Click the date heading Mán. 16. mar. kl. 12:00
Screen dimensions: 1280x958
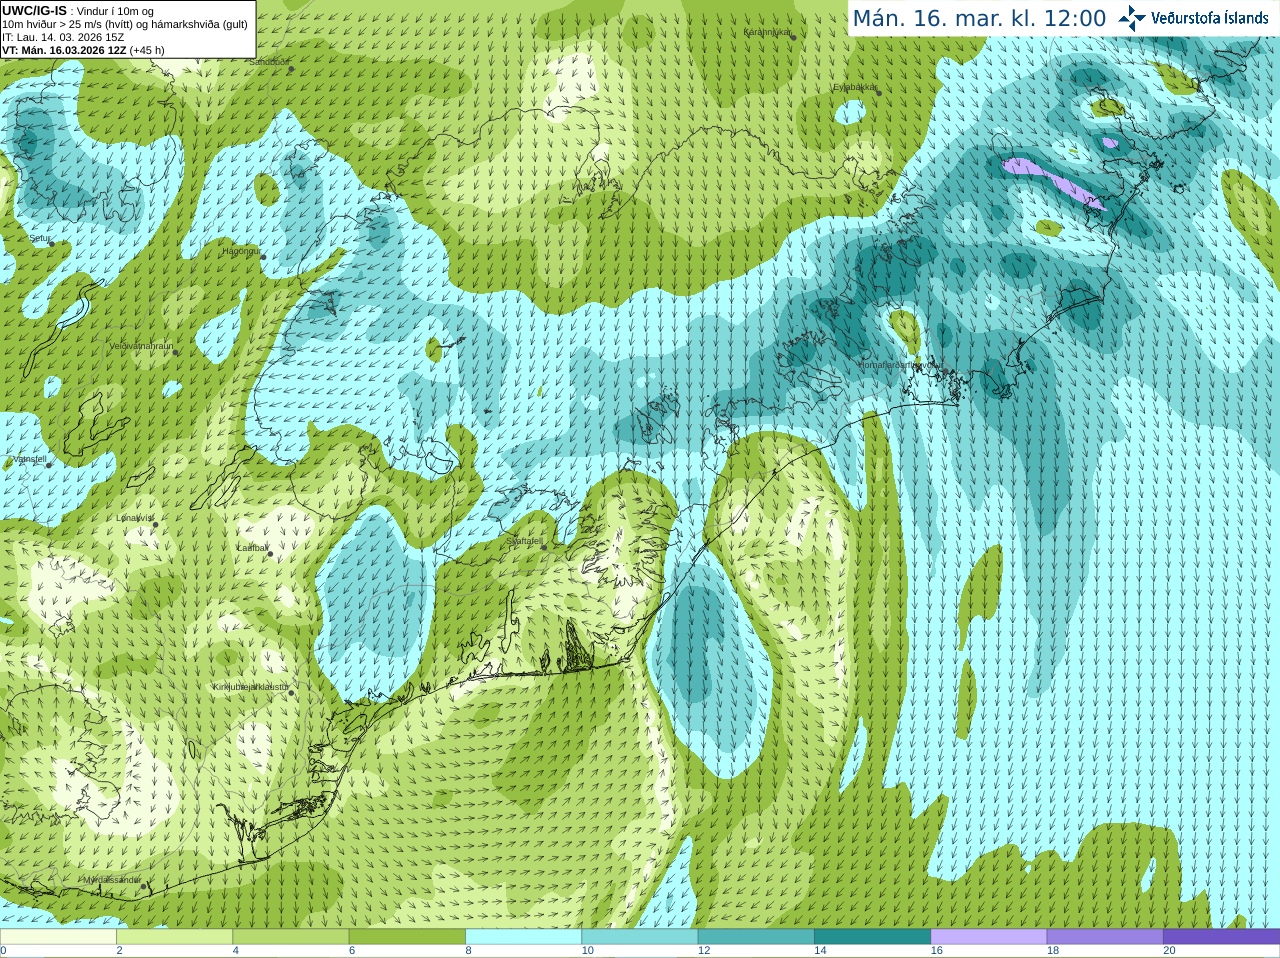click(979, 19)
